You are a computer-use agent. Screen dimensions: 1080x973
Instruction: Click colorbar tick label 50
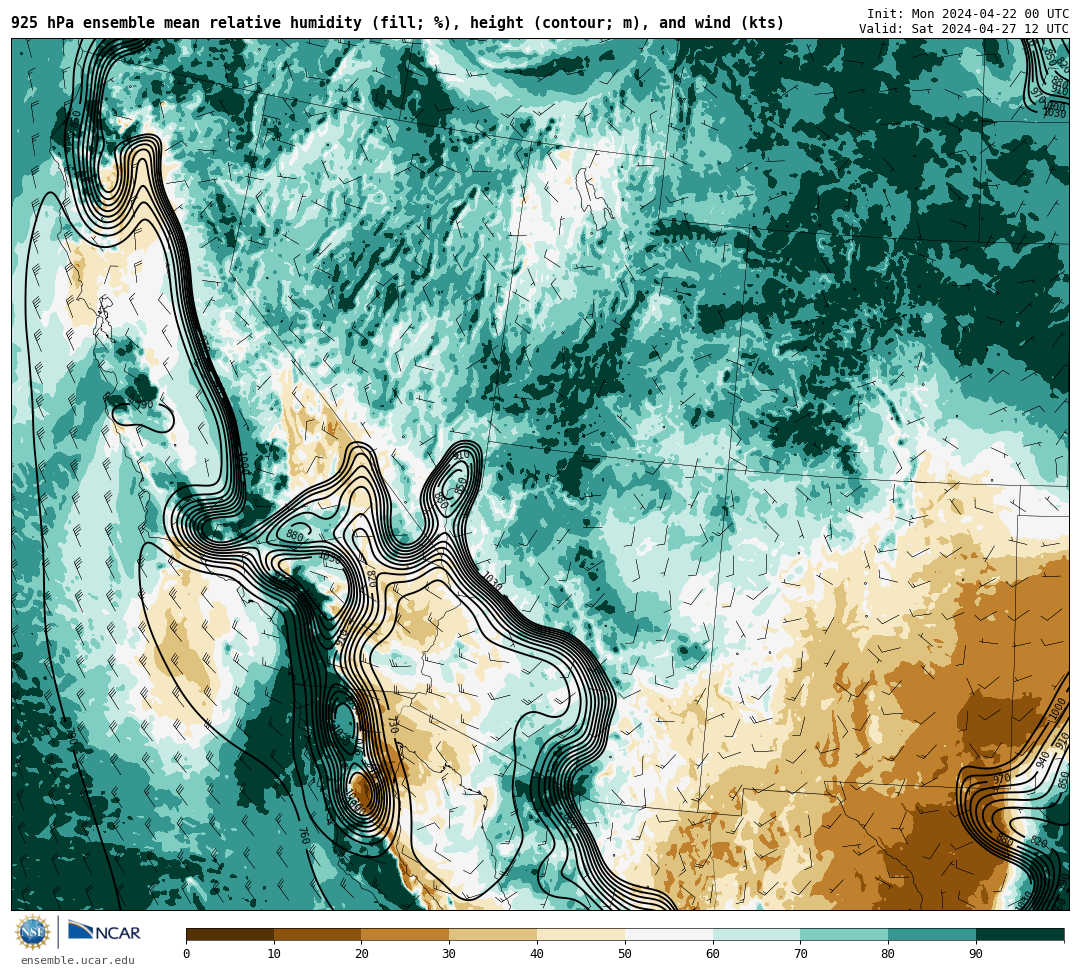coord(625,954)
